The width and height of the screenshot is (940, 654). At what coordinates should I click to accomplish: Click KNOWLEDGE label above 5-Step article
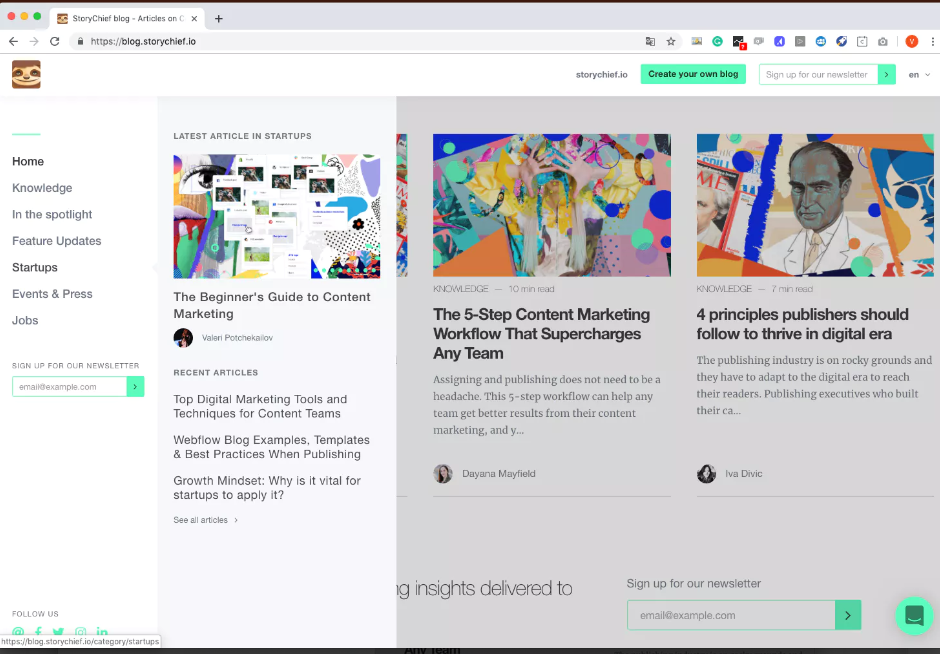tap(460, 289)
